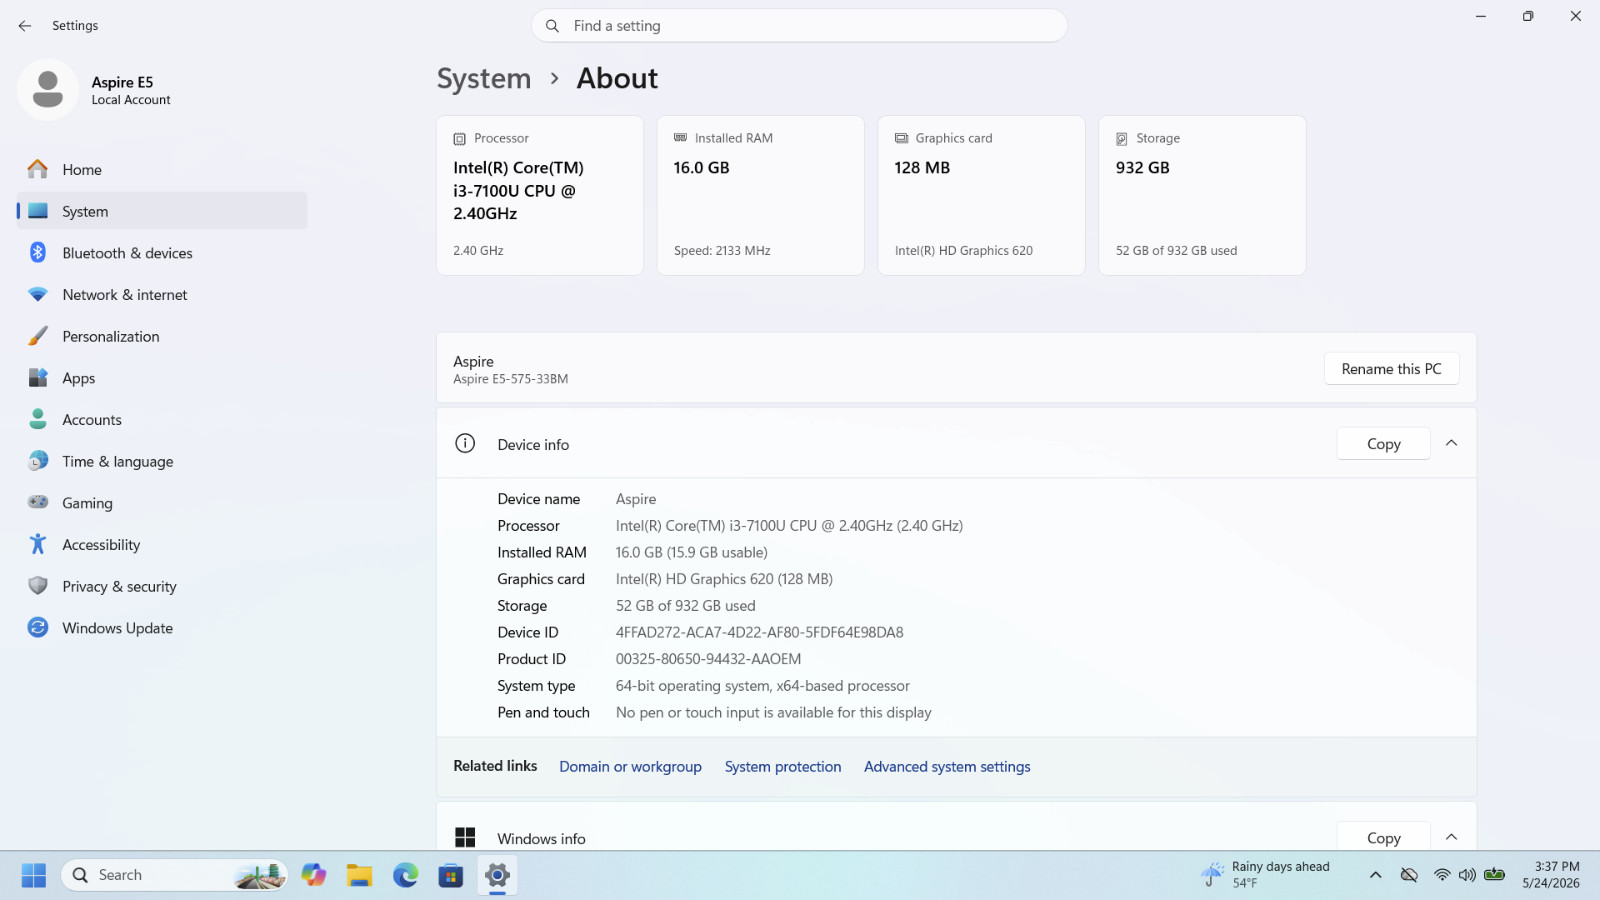Click the back arrow in Settings
Image resolution: width=1600 pixels, height=900 pixels.
point(25,26)
